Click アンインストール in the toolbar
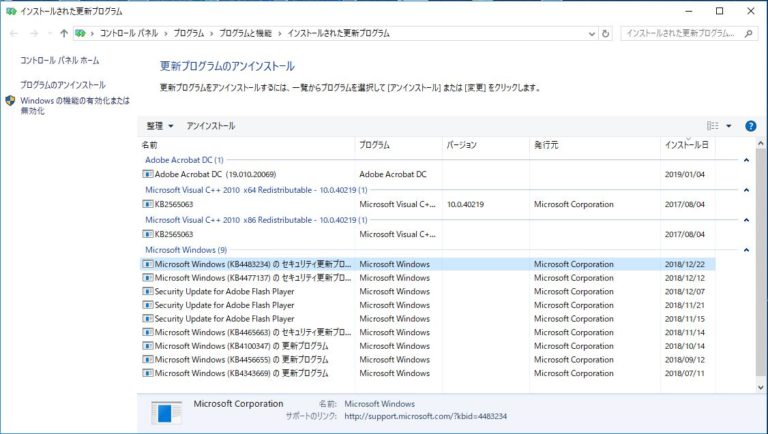The height and width of the screenshot is (434, 768). (x=211, y=126)
